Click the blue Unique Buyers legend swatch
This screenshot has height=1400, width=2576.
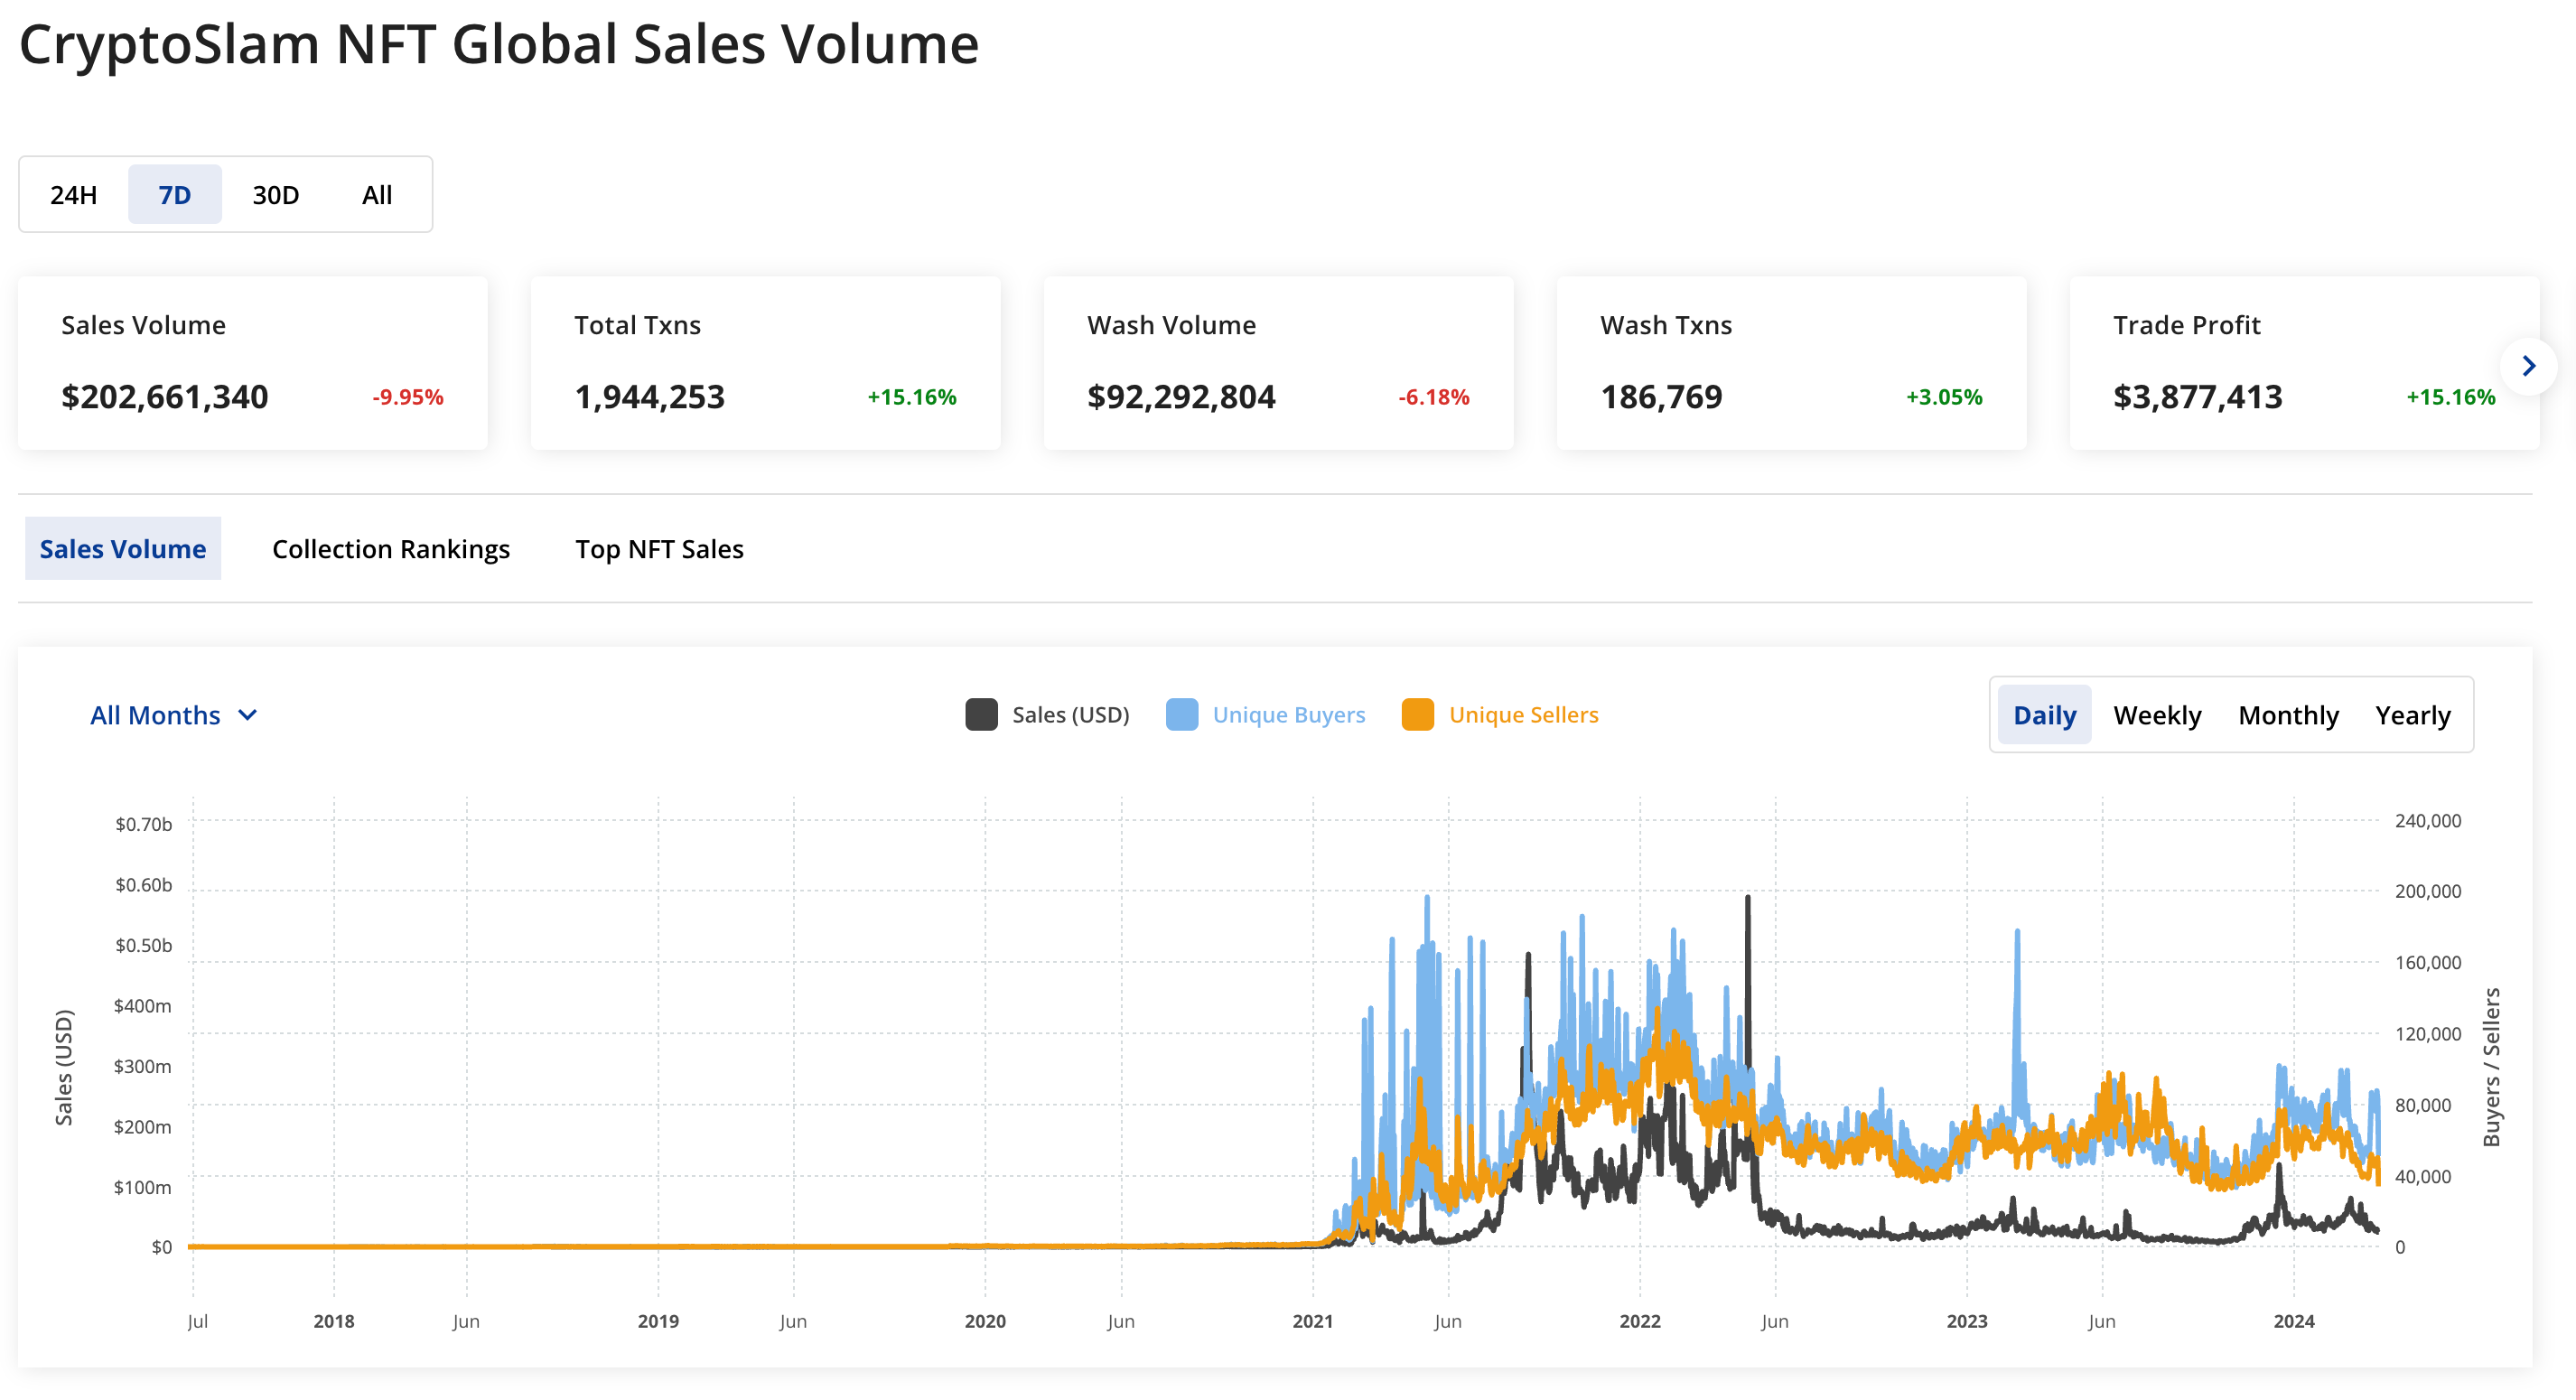tap(1181, 715)
